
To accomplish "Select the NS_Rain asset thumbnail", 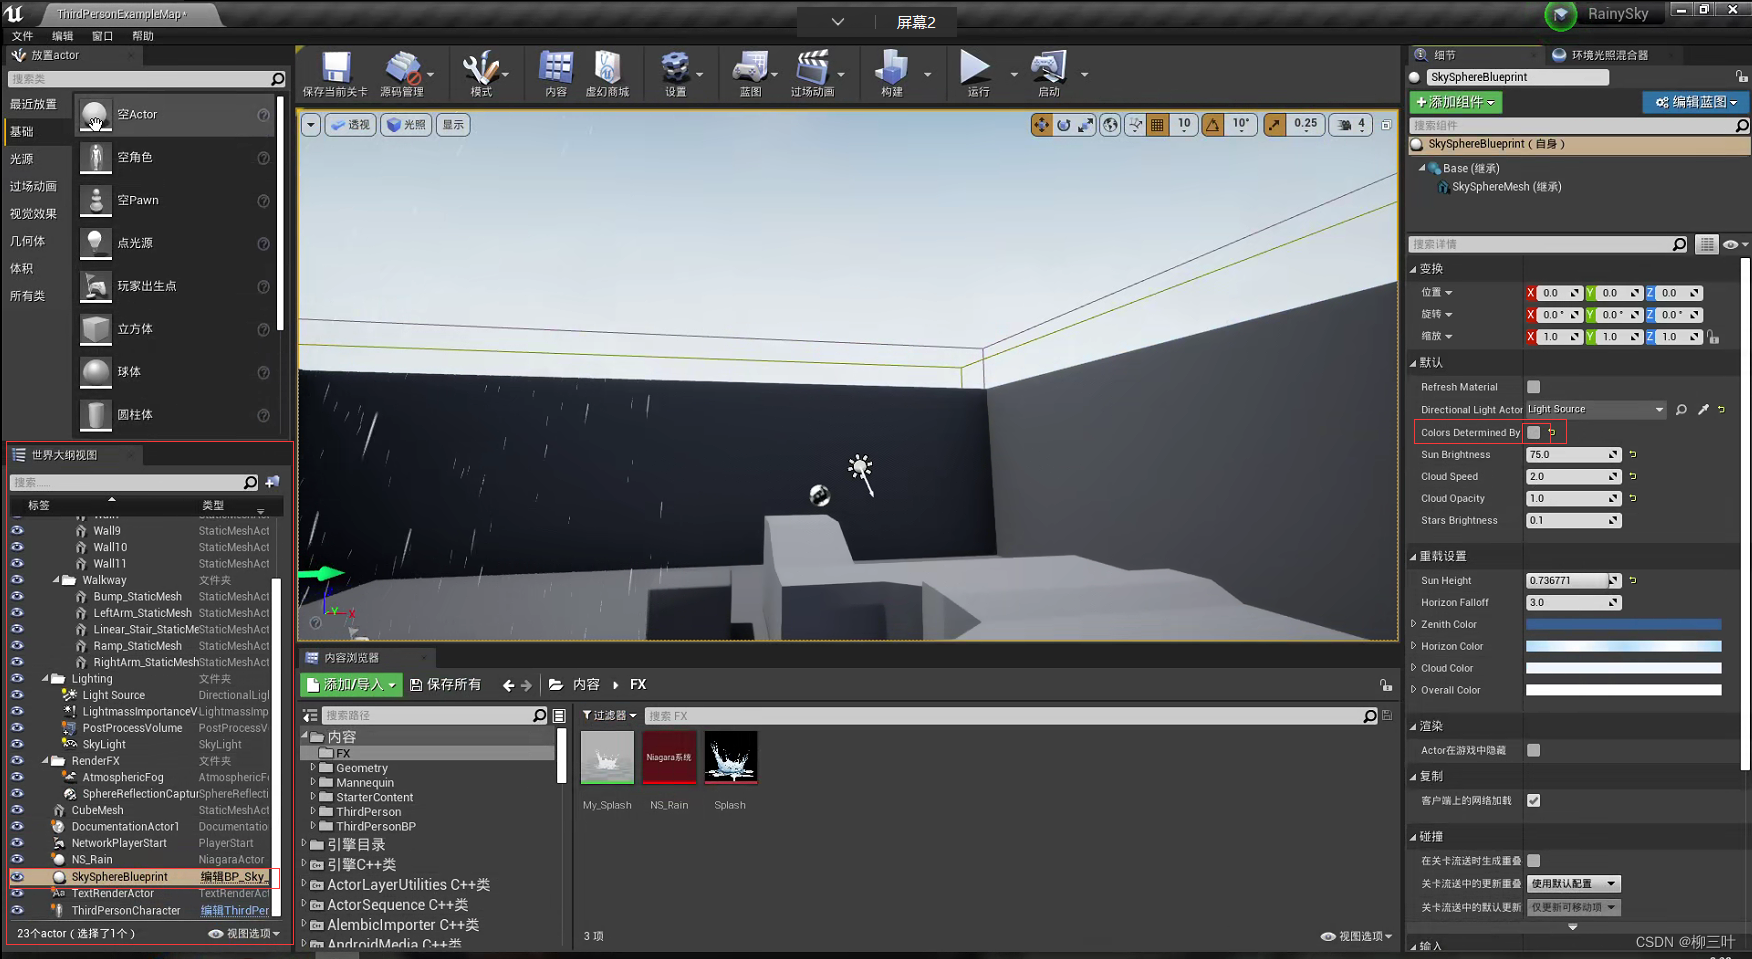I will point(669,757).
